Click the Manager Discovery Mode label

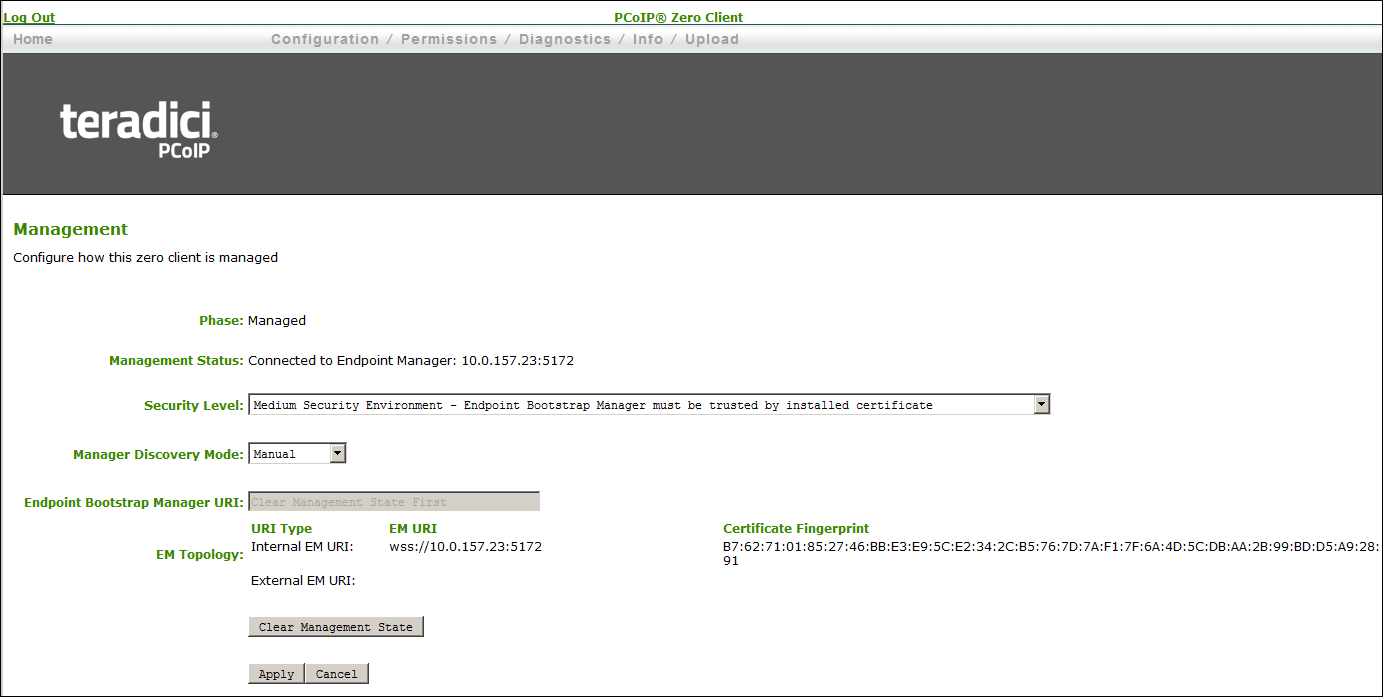158,454
